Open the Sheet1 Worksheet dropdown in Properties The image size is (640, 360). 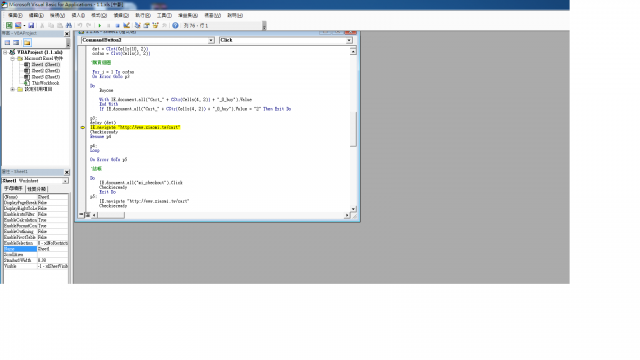(x=65, y=181)
